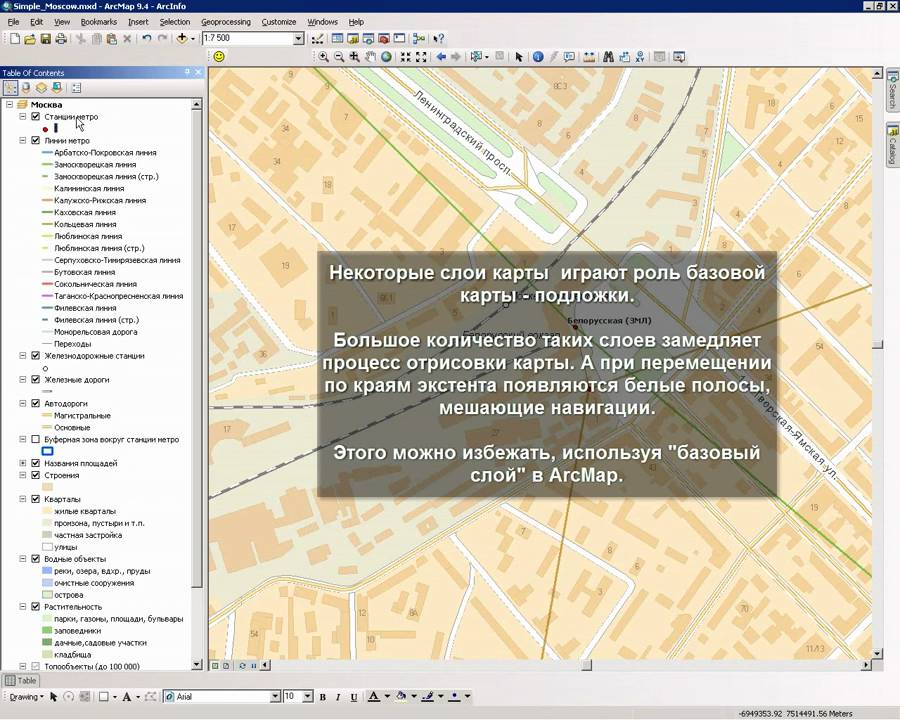Open the Add Data dropdown arrow
Image resolution: width=900 pixels, height=720 pixels.
(x=193, y=39)
